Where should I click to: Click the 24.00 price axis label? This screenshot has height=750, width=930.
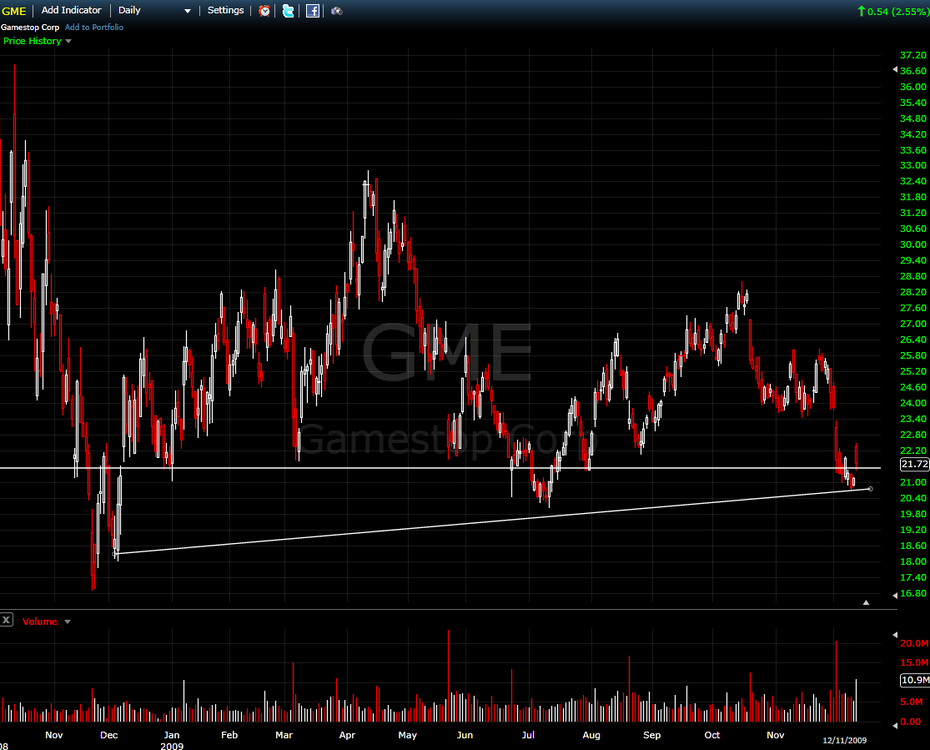click(913, 403)
